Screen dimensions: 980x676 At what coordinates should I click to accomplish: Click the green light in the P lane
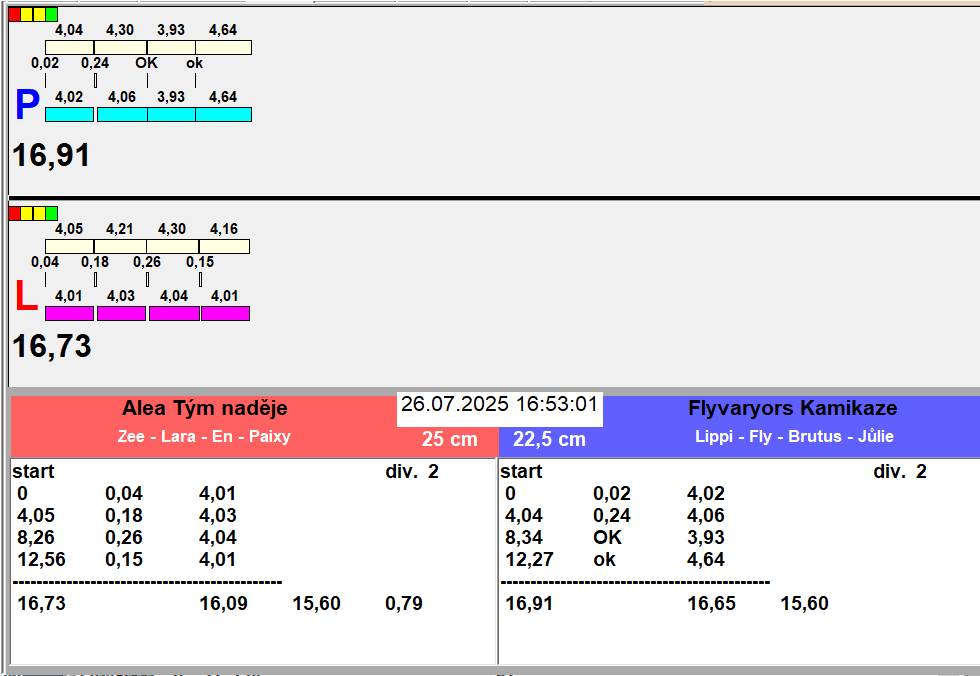point(52,15)
